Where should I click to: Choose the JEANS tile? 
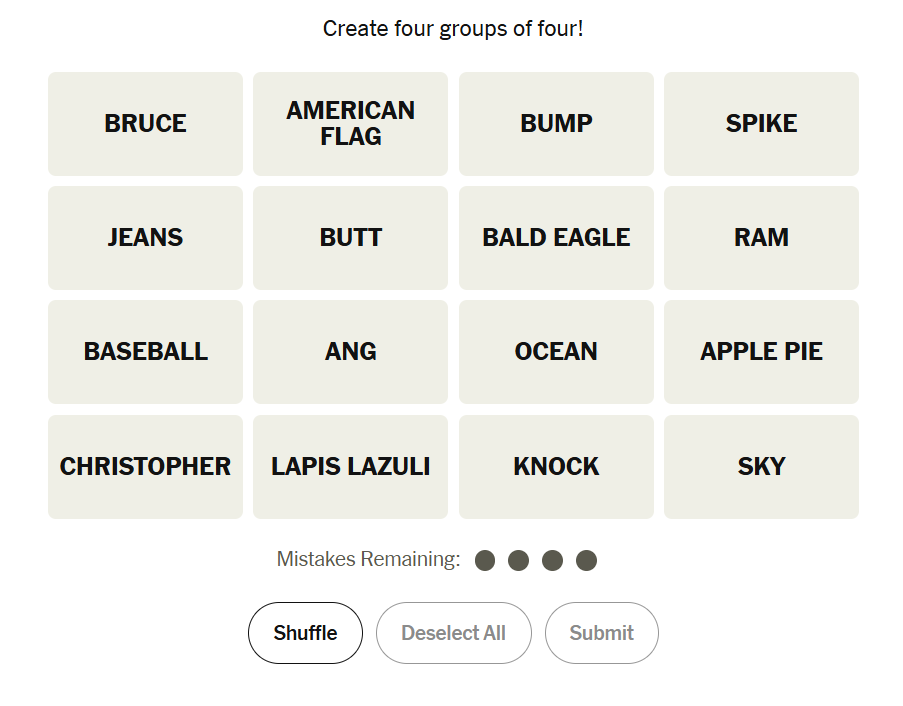145,238
